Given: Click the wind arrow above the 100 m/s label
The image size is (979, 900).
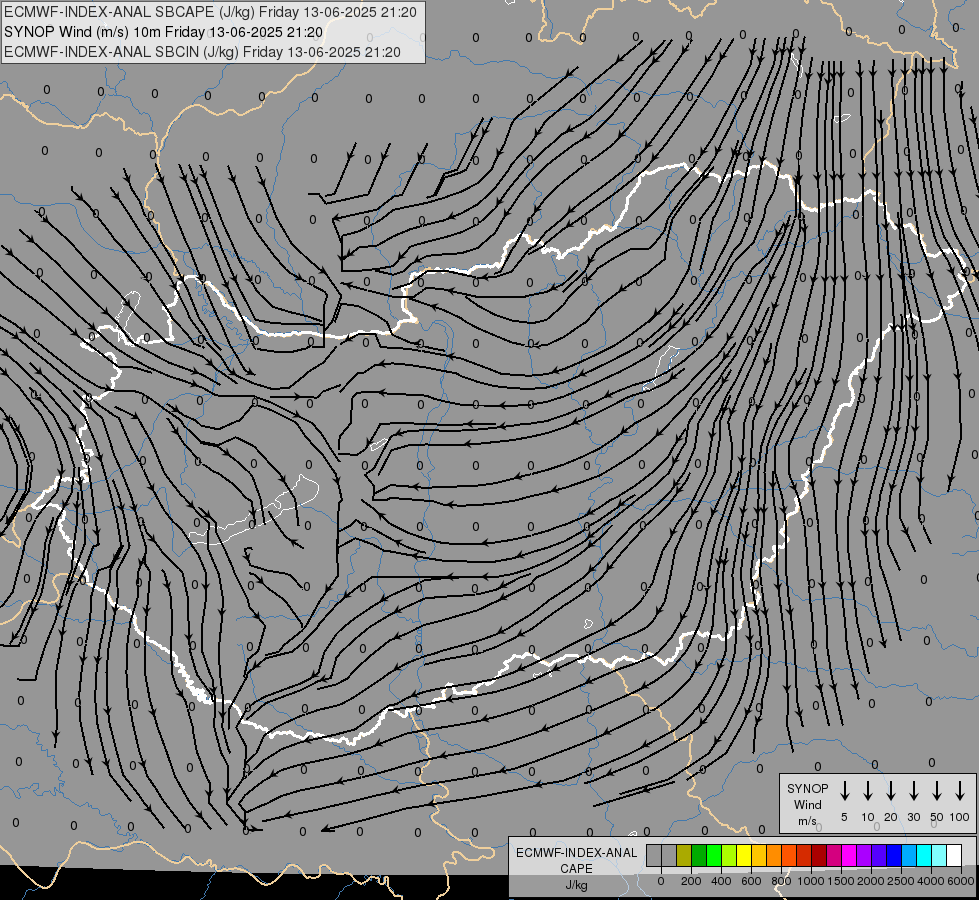Looking at the screenshot, I should click(960, 791).
